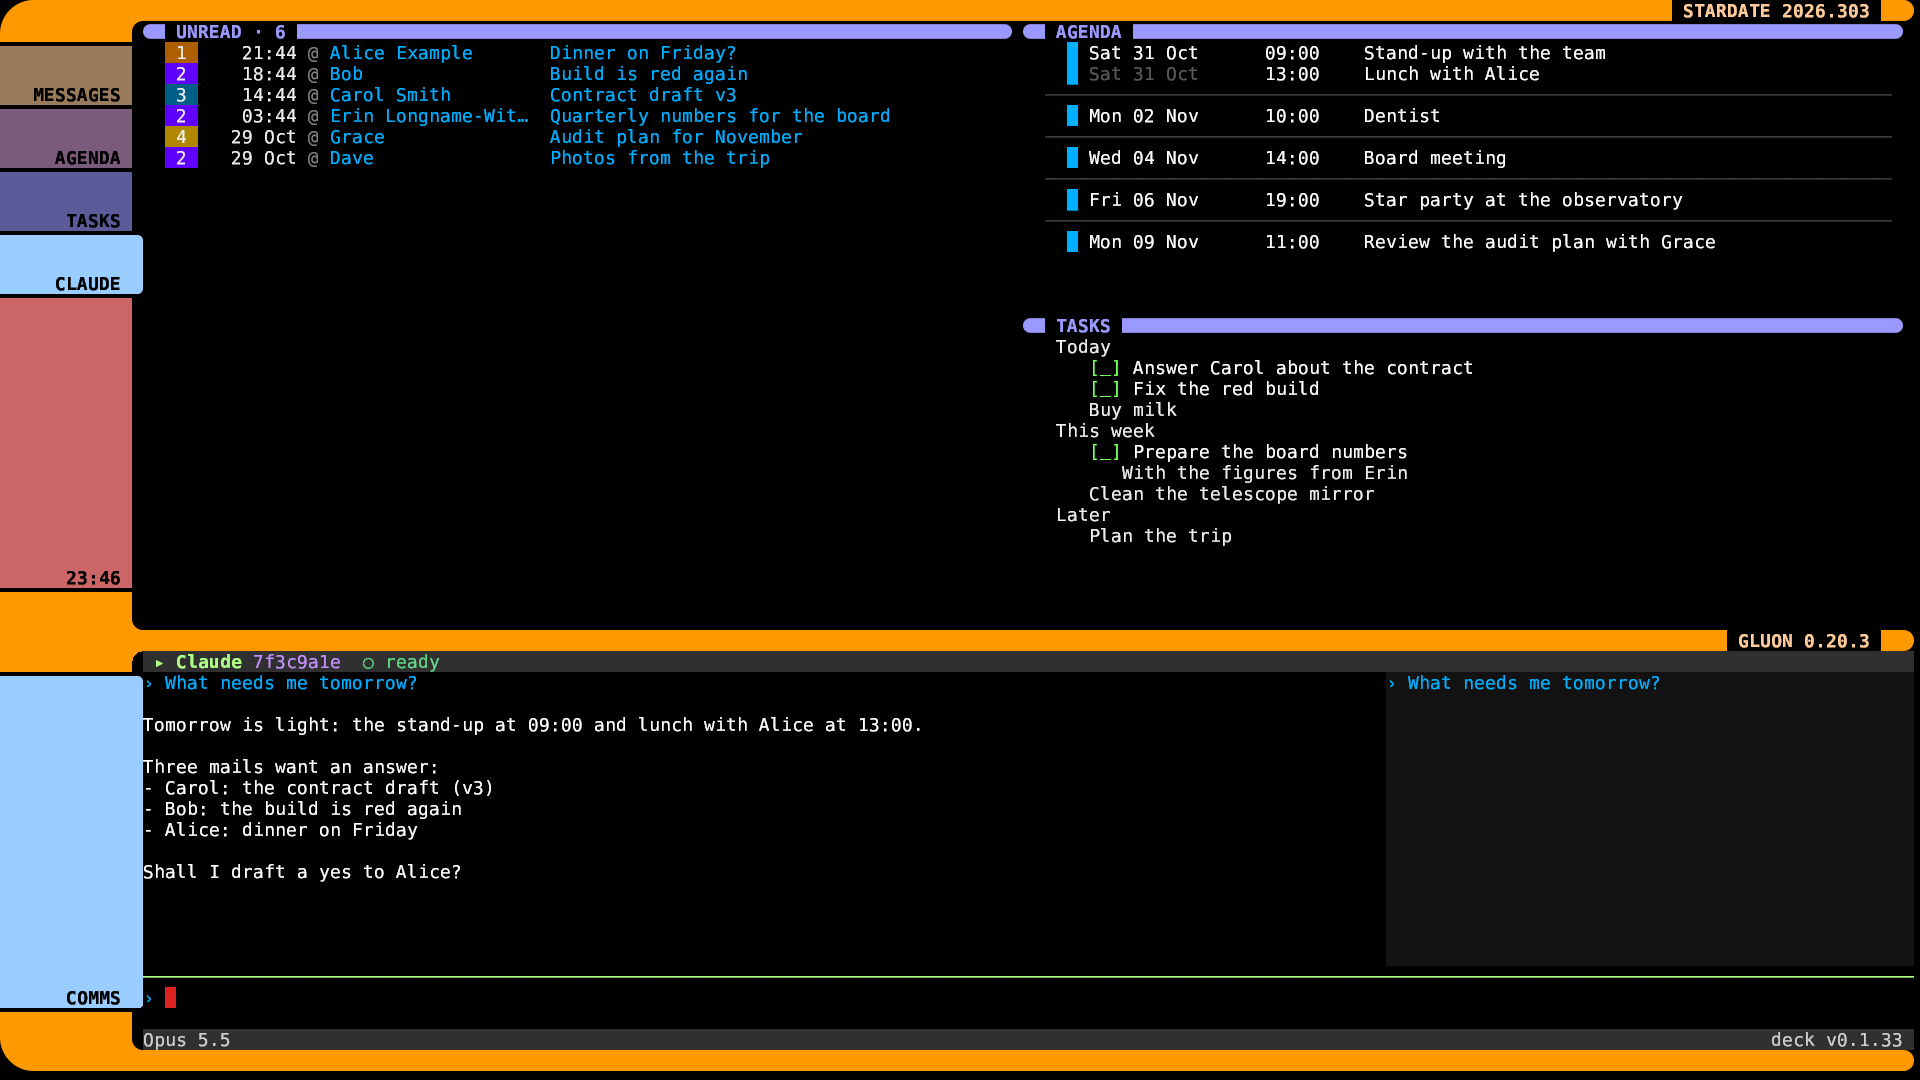This screenshot has width=1920, height=1080.
Task: Click the blue marker beside Star party event
Action: (1072, 200)
